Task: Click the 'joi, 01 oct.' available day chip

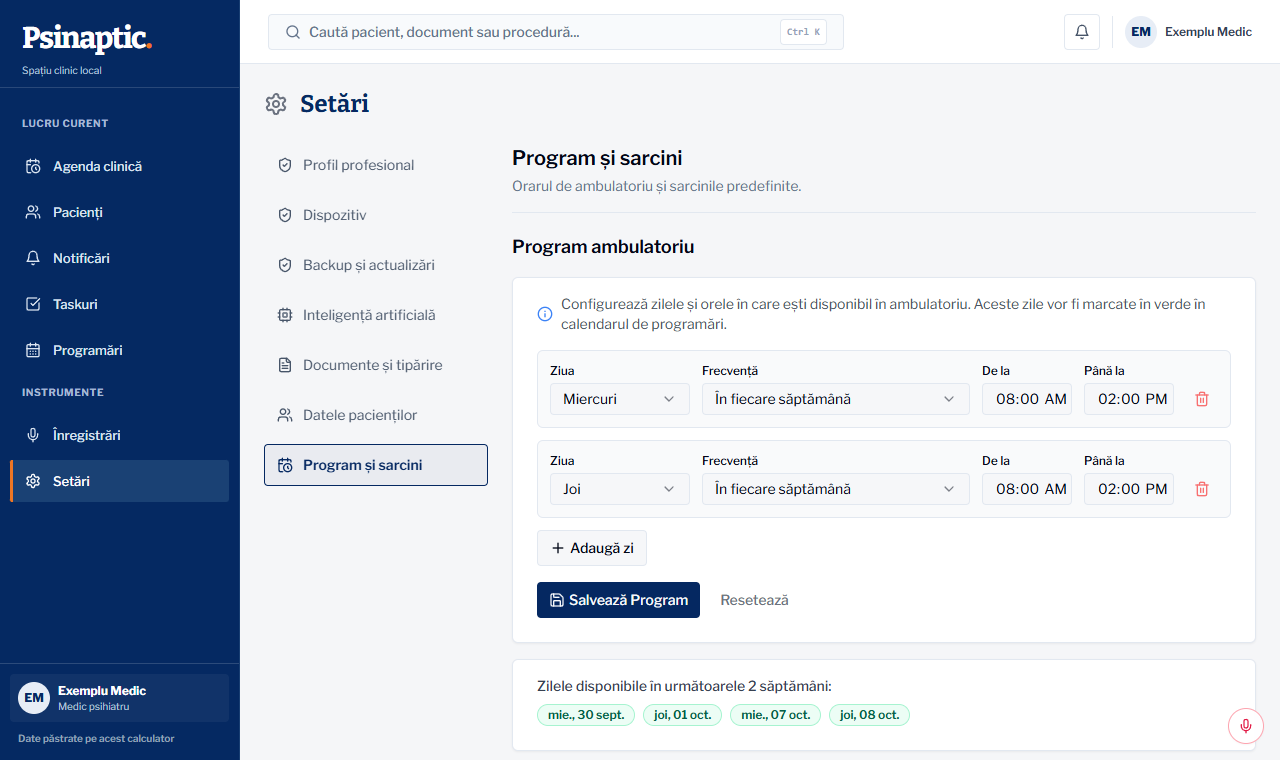Action: click(682, 715)
